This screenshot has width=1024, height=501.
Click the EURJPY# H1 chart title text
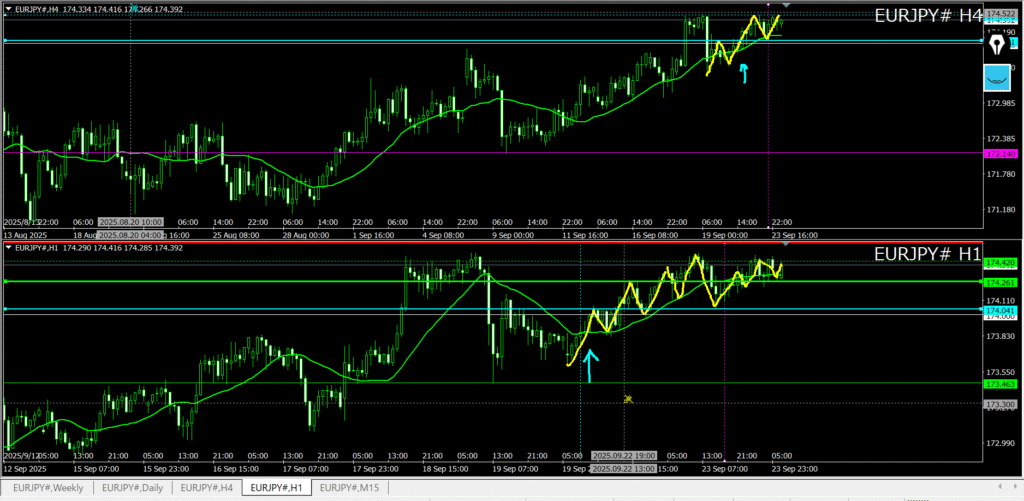click(x=926, y=255)
